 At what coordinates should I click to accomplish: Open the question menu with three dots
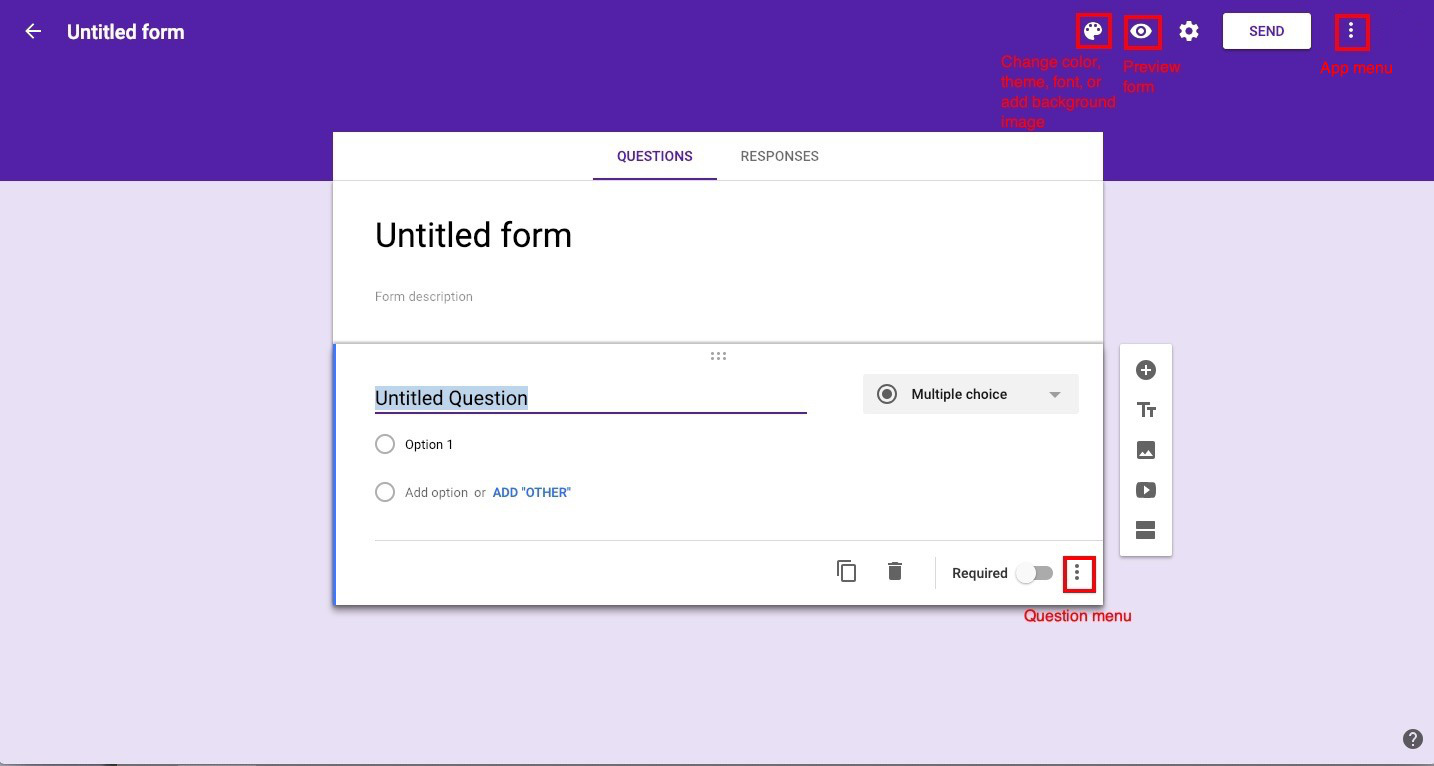(x=1078, y=572)
